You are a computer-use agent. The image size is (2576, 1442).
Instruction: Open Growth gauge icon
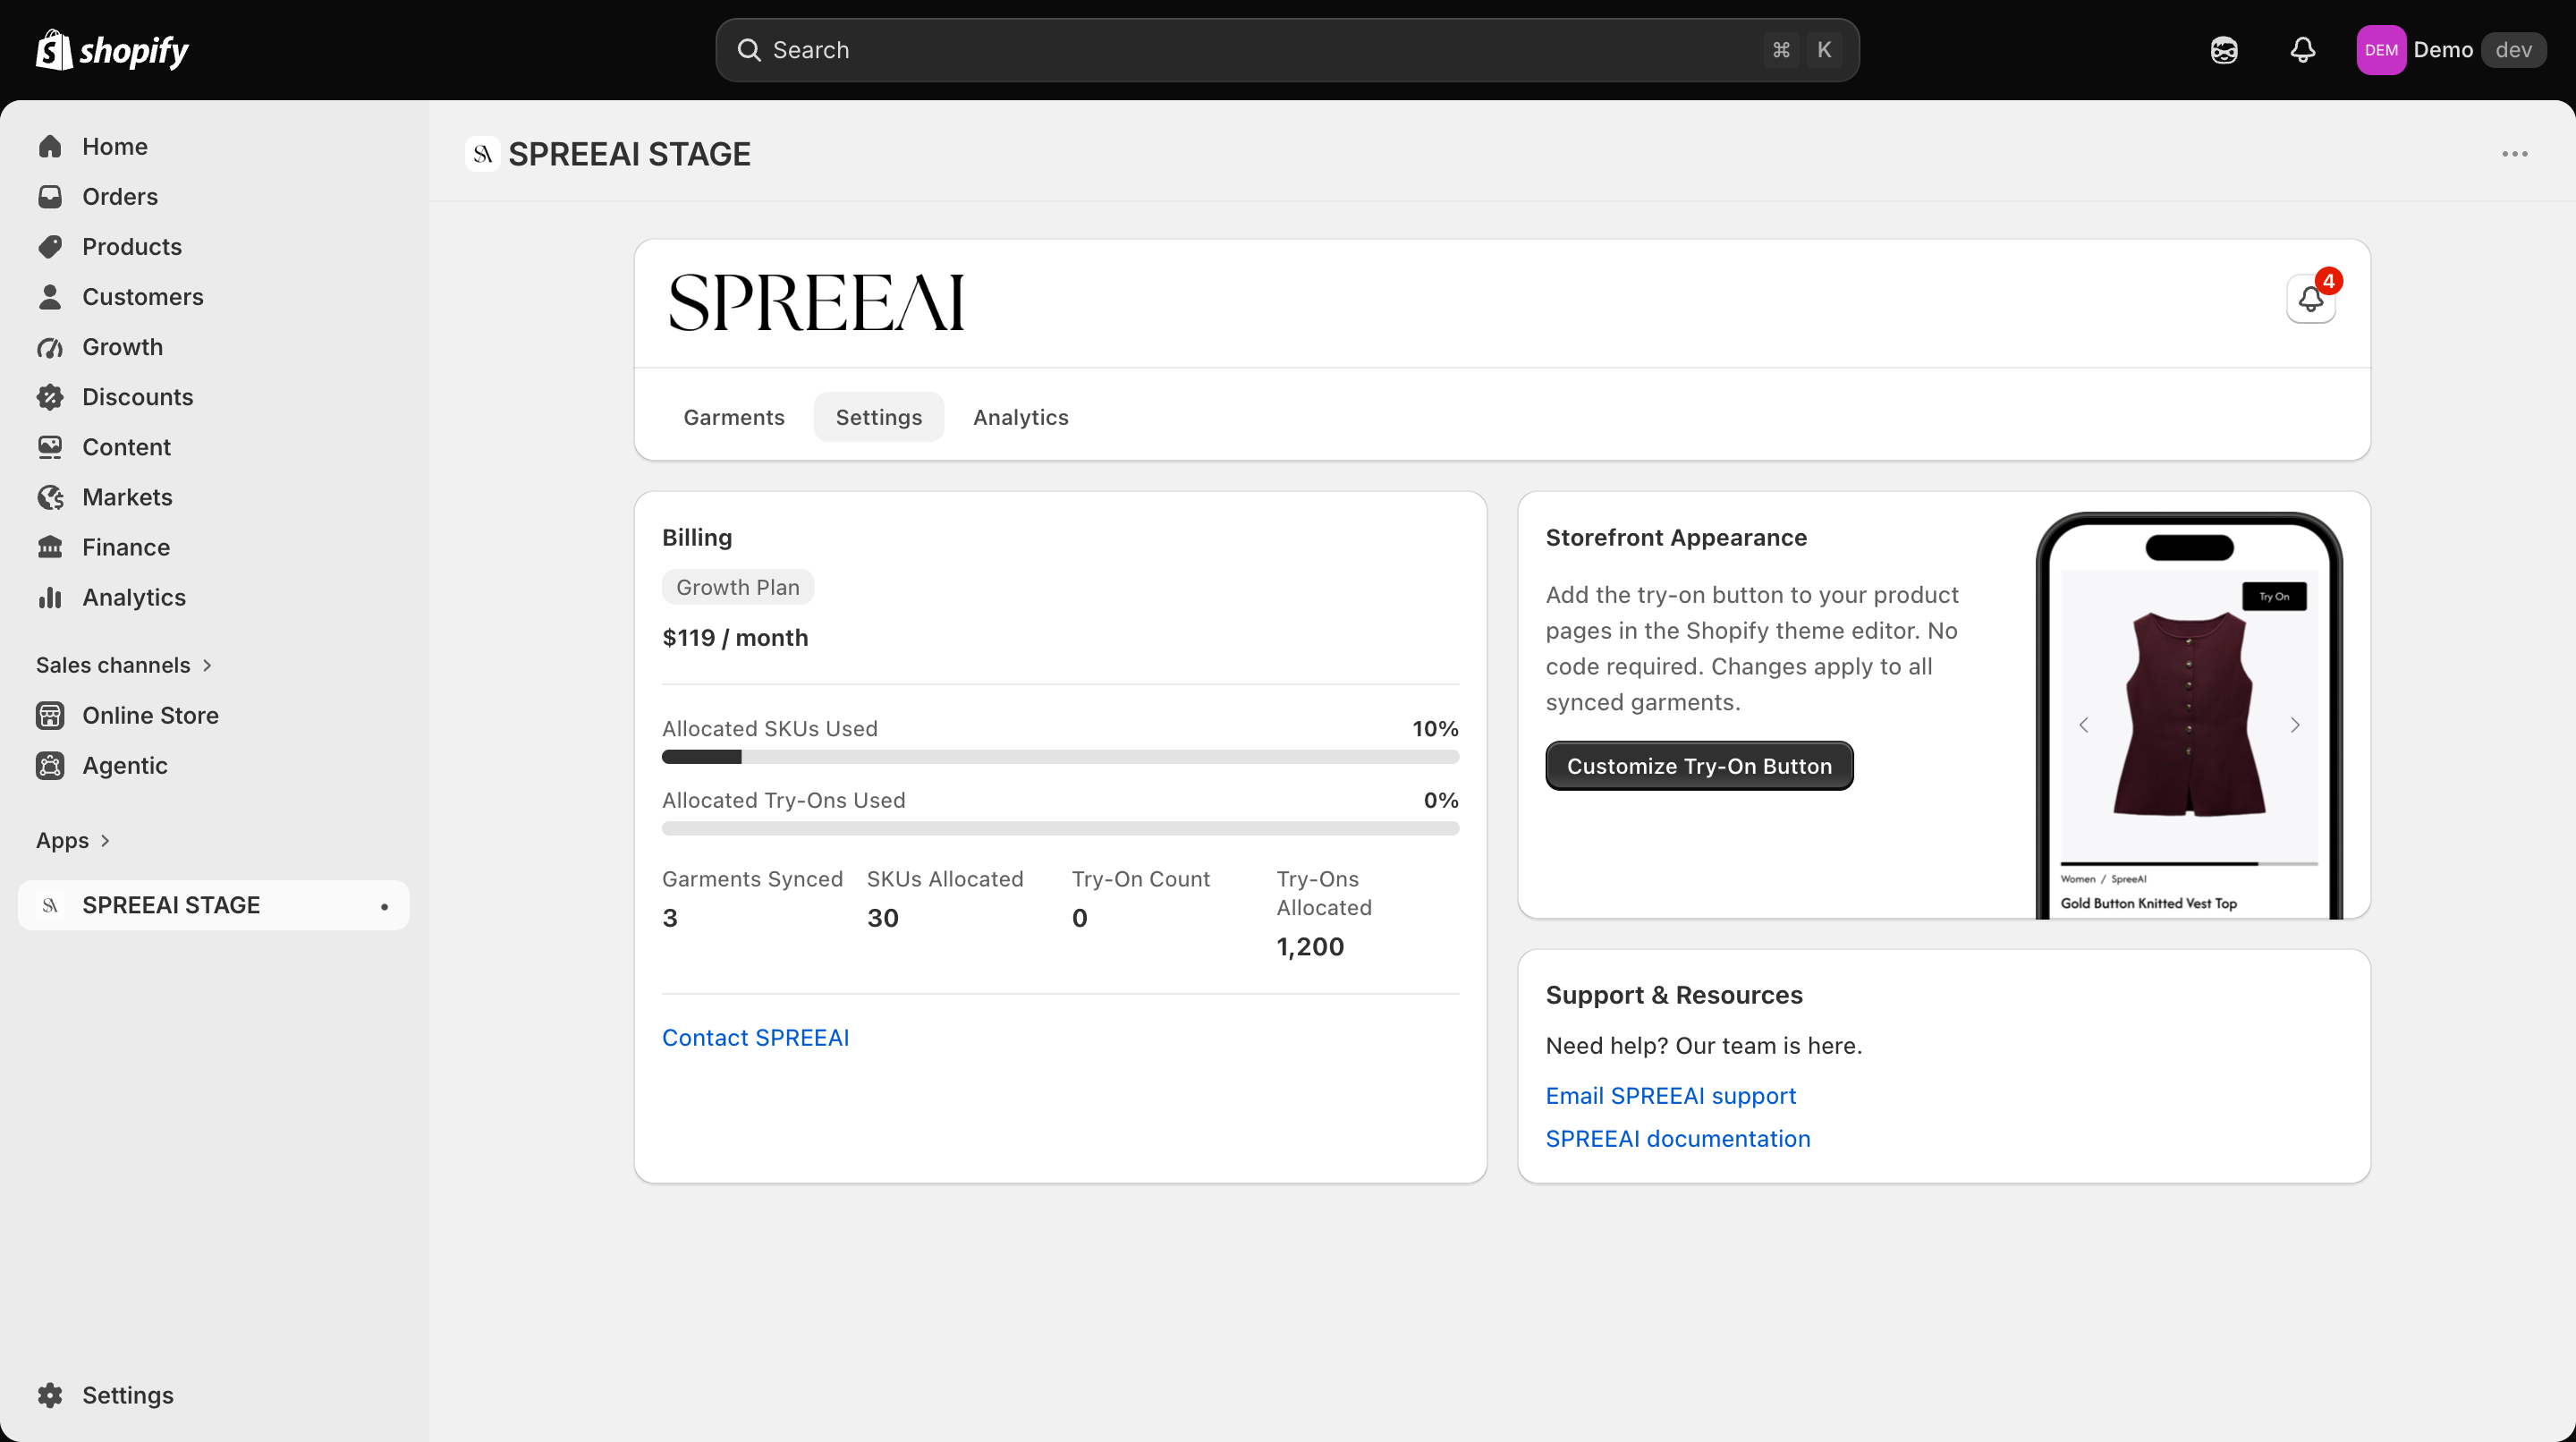coord(50,347)
